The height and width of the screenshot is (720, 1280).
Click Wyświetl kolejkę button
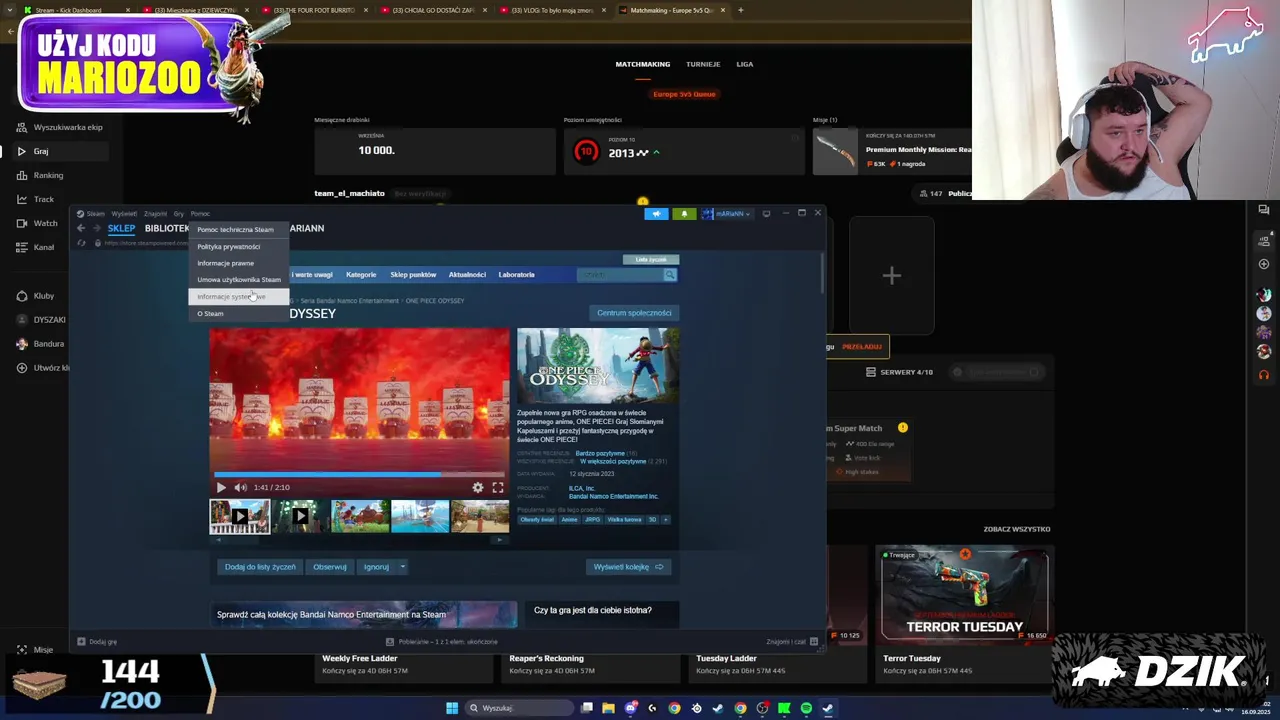coord(628,567)
